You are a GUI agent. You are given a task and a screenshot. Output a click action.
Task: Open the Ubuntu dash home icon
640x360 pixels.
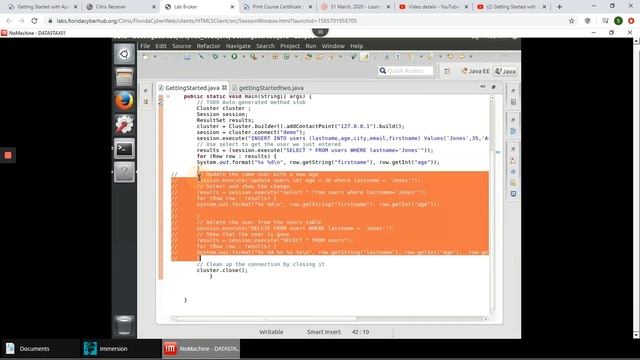coord(124,54)
